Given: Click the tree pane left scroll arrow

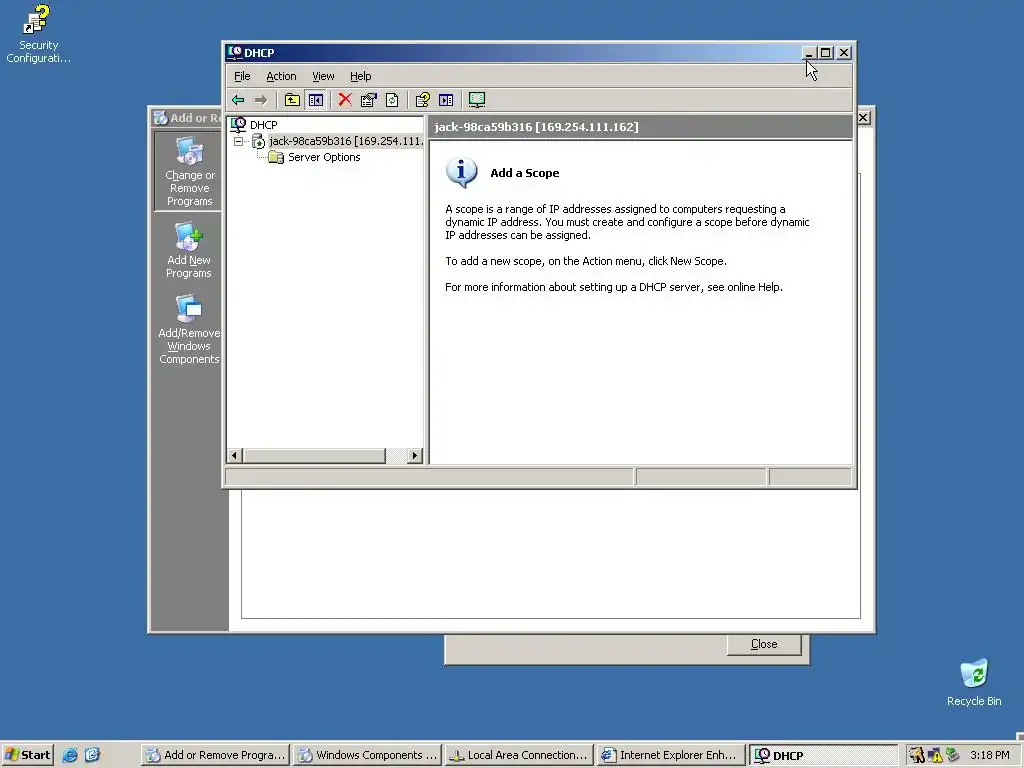Looking at the screenshot, I should click(x=235, y=456).
